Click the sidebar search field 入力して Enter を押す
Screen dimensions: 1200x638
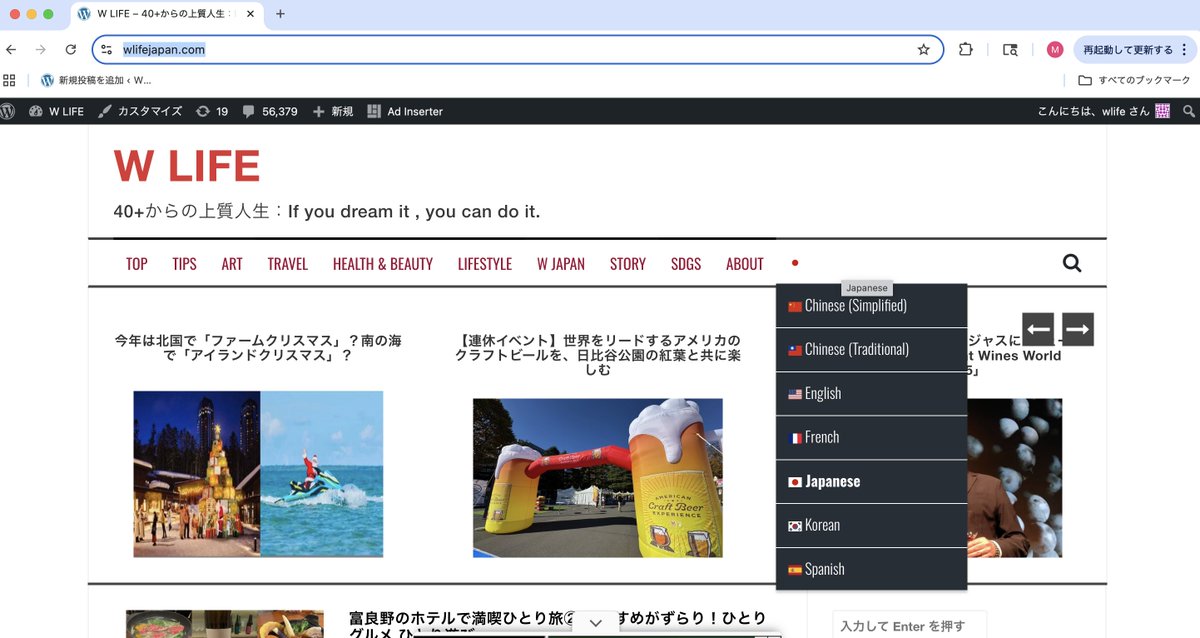click(x=910, y=625)
